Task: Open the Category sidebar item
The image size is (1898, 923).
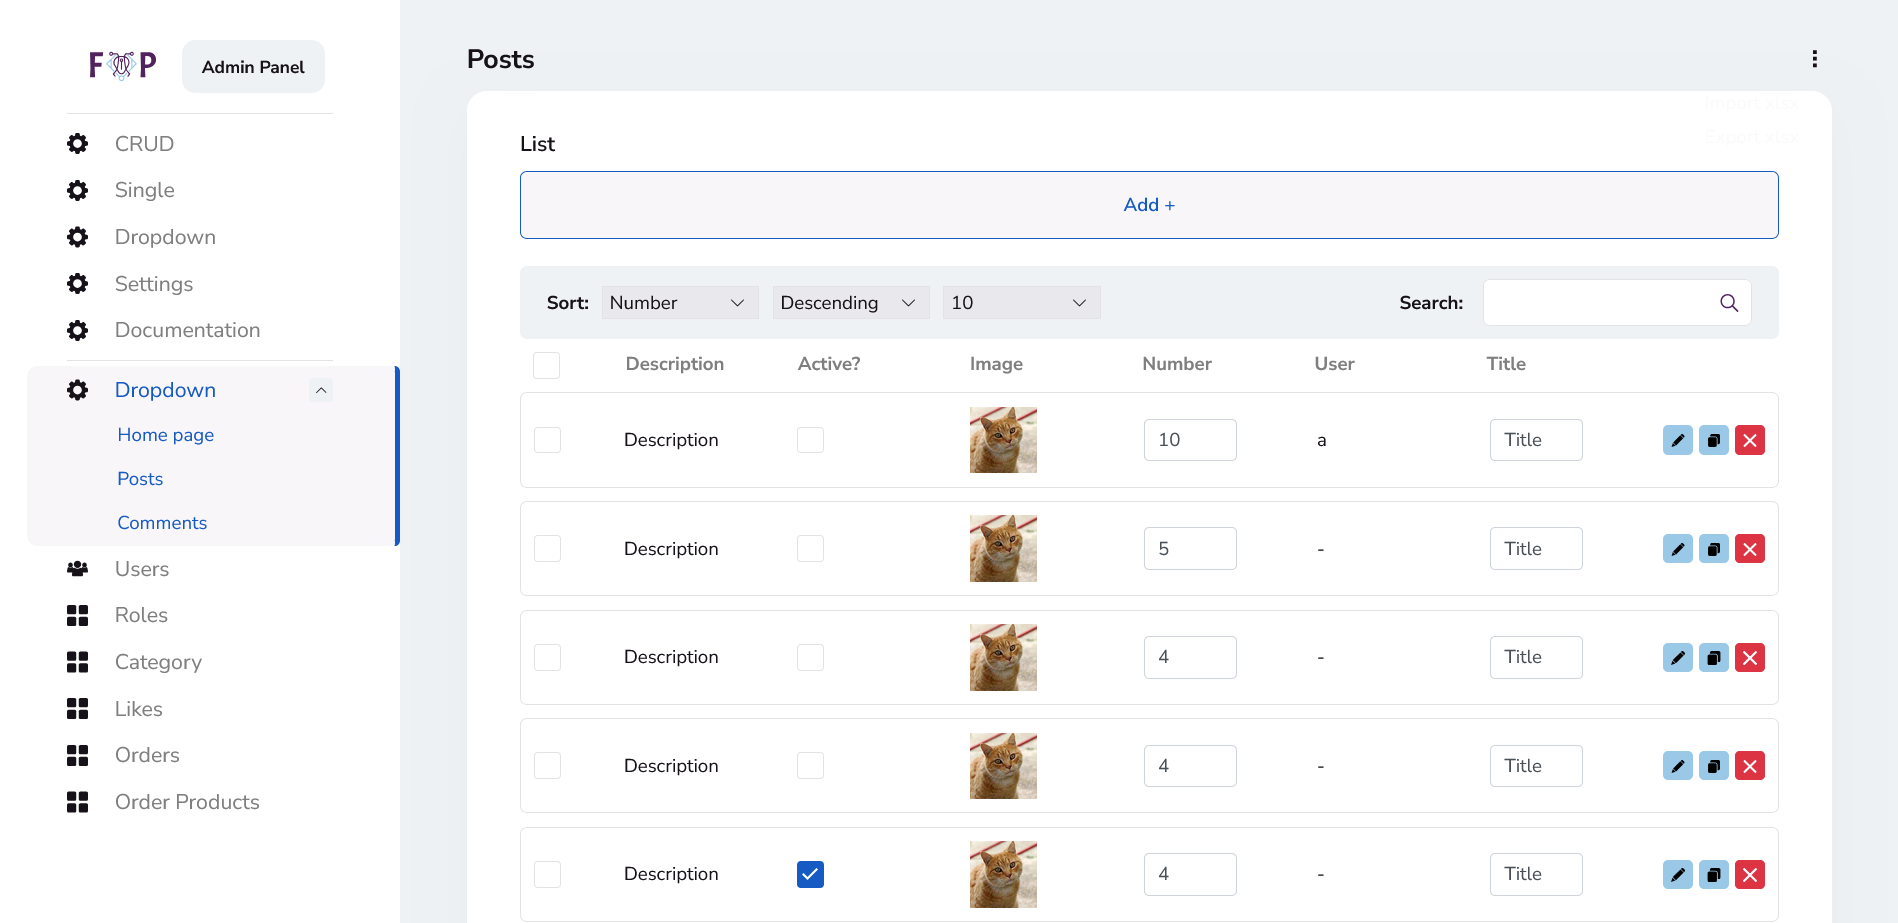Action: 158,662
